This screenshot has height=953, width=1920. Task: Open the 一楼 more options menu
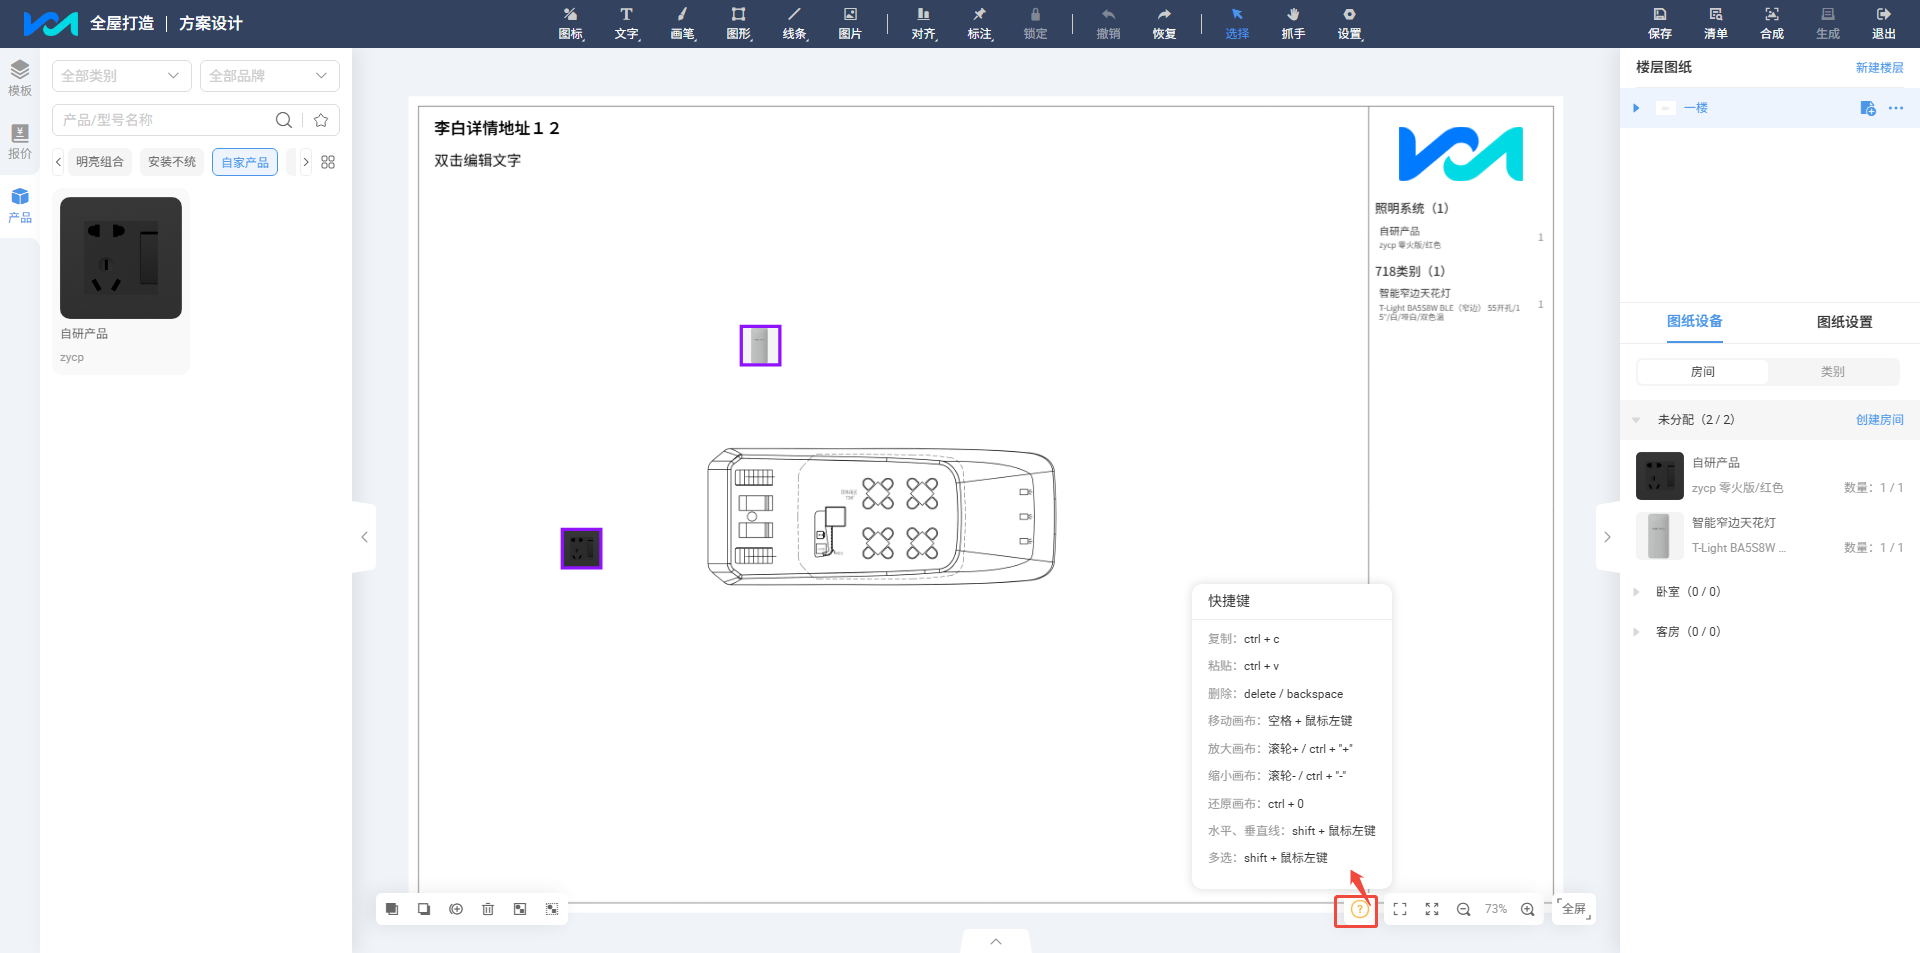pos(1896,108)
